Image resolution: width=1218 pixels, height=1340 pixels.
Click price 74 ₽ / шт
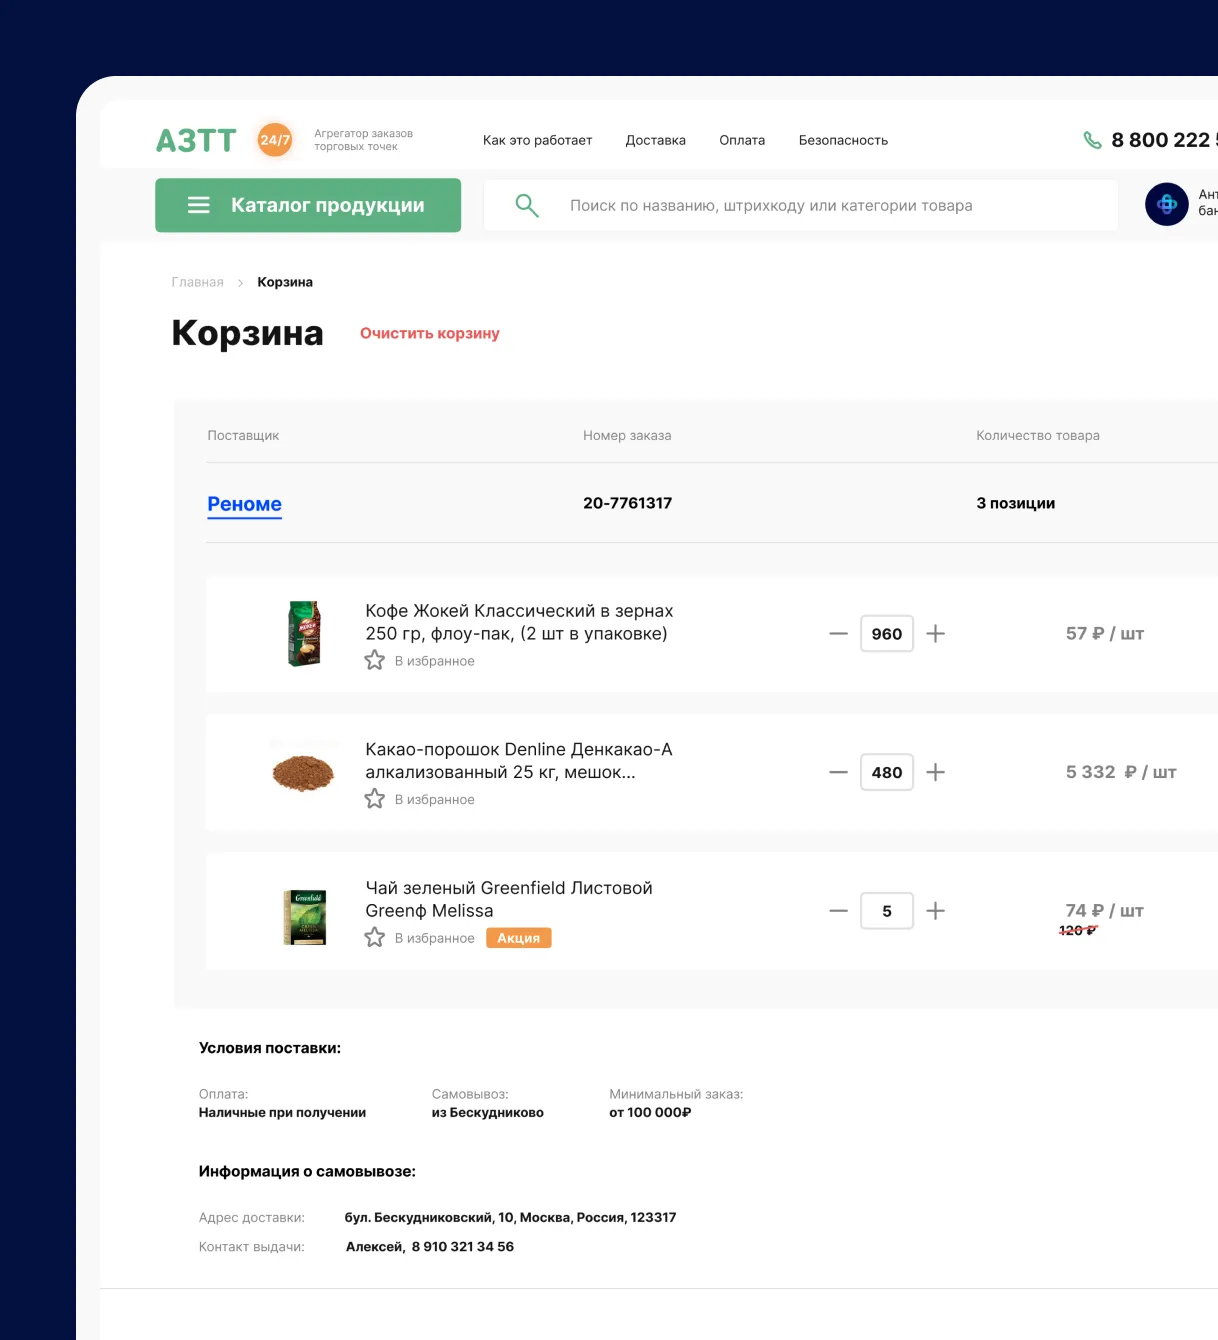[1105, 911]
